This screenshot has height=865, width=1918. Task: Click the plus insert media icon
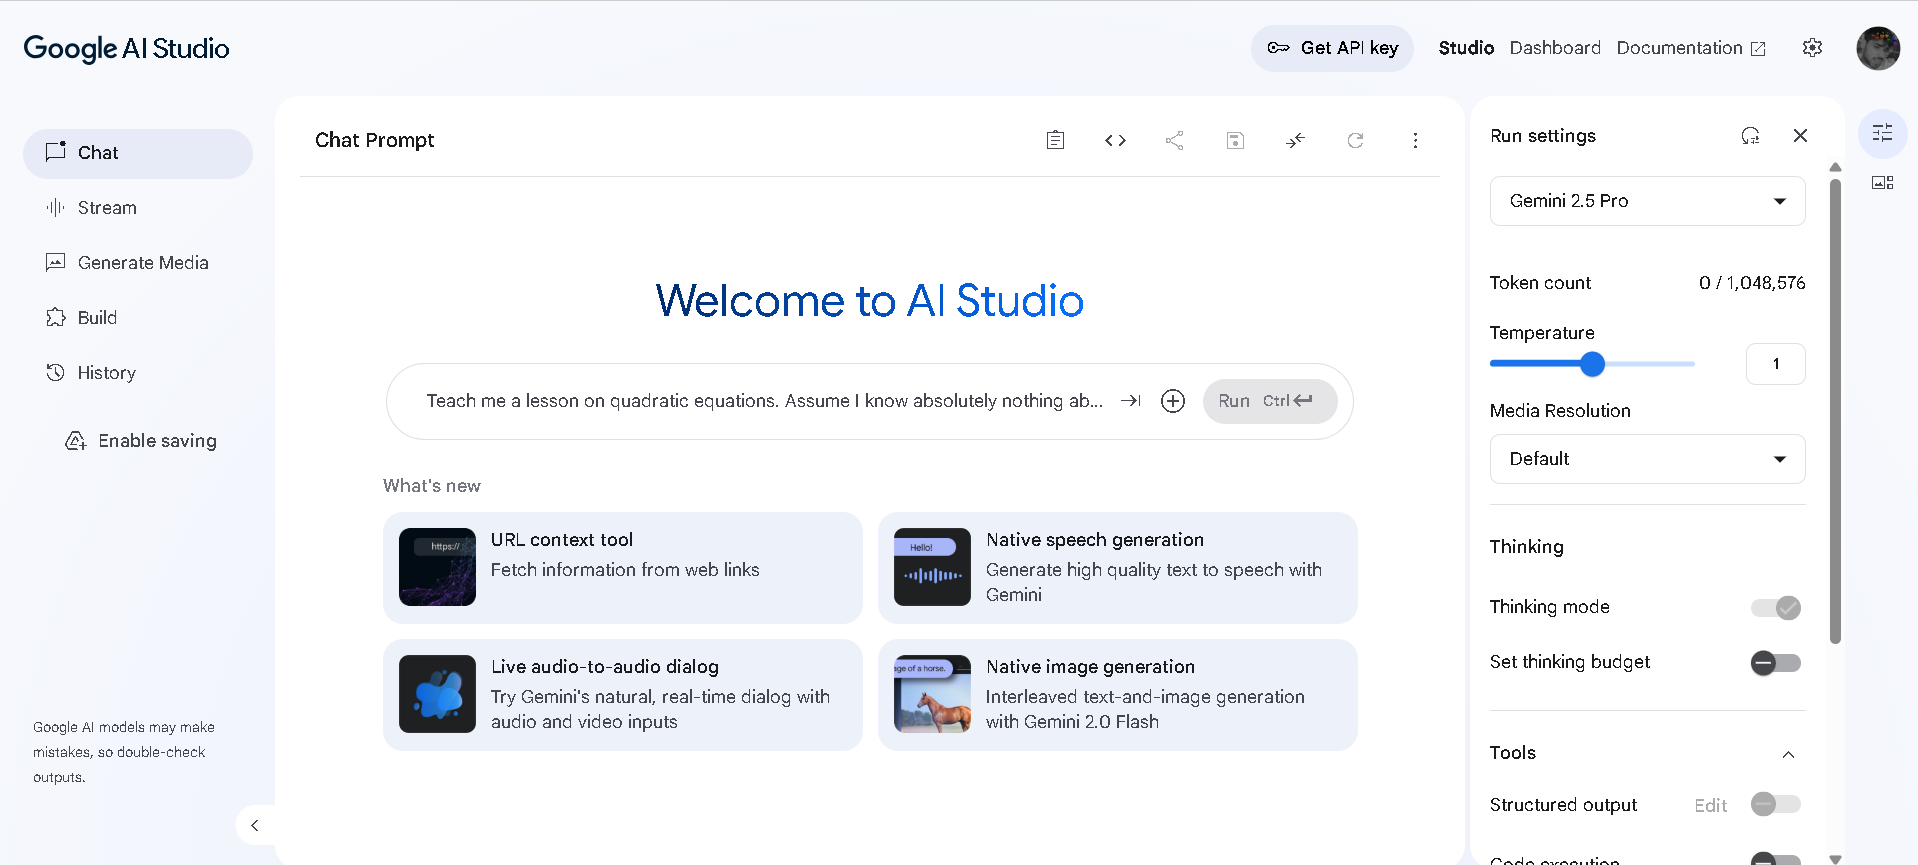click(x=1173, y=401)
